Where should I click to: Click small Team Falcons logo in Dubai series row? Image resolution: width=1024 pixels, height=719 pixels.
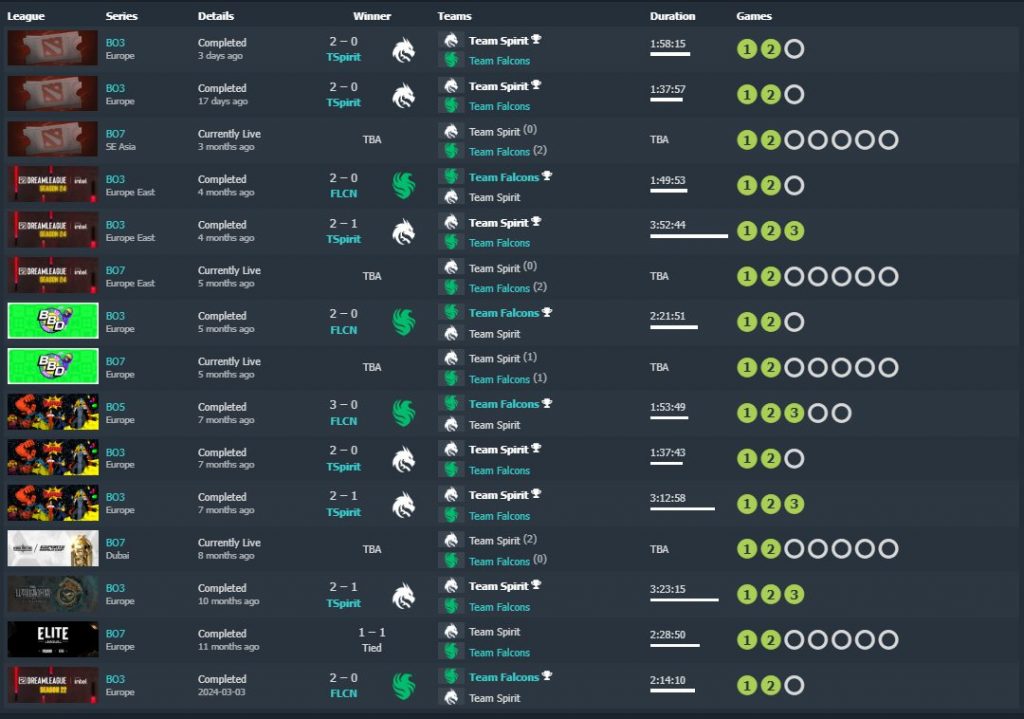[x=451, y=561]
